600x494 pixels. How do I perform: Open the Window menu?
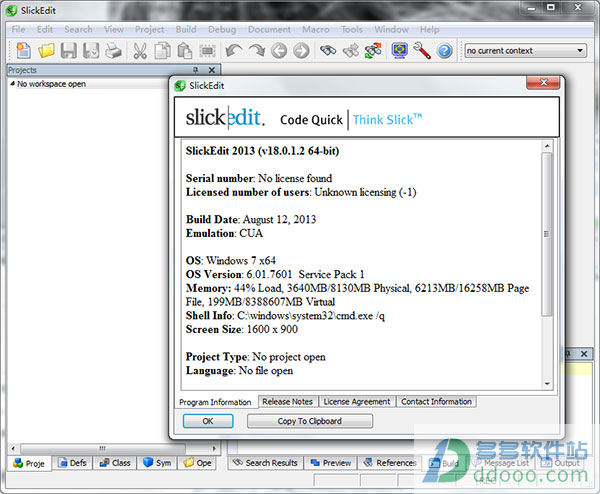pyautogui.click(x=391, y=29)
